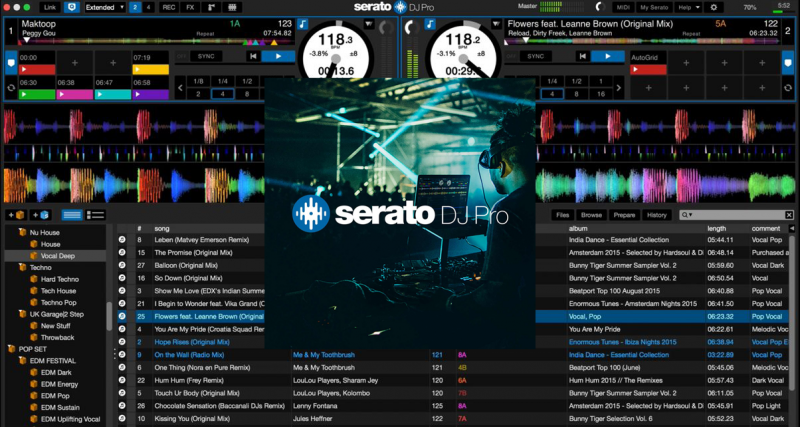Viewport: 800px width, 427px height.
Task: Toggle the Link button
Action: 51,8
